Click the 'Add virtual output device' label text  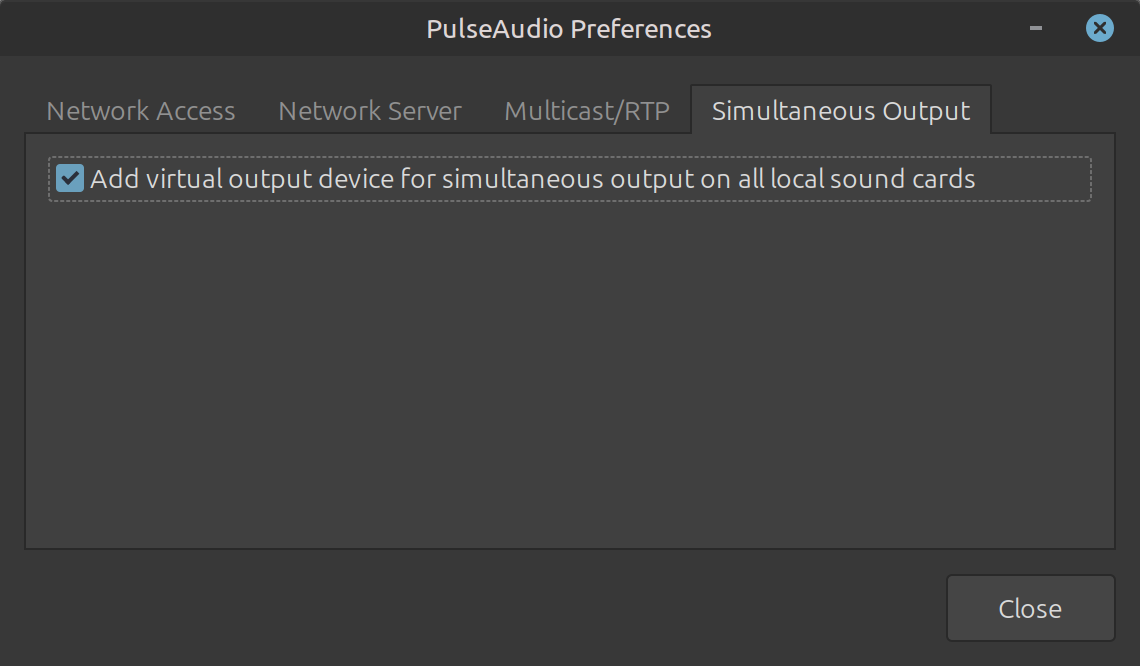(x=532, y=179)
